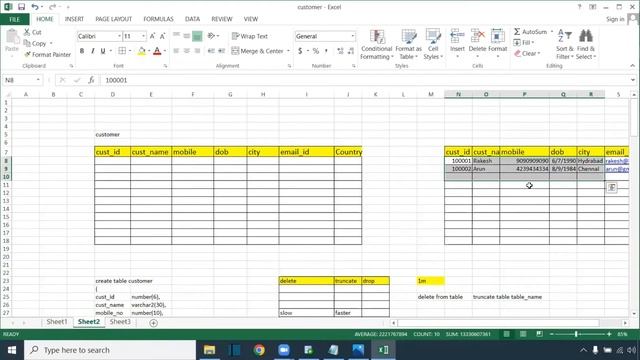Click Decrease Indent icon
Image resolution: width=640 pixels, height=360 pixels.
point(211,51)
